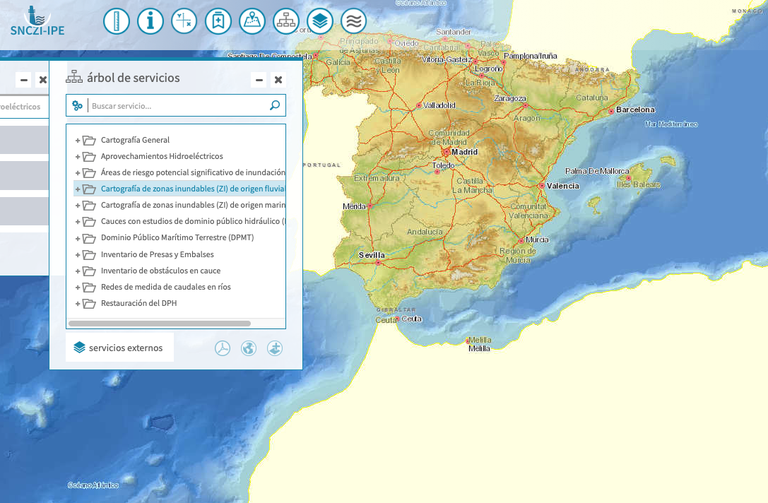Select the ruler measurement tool

pos(117,20)
